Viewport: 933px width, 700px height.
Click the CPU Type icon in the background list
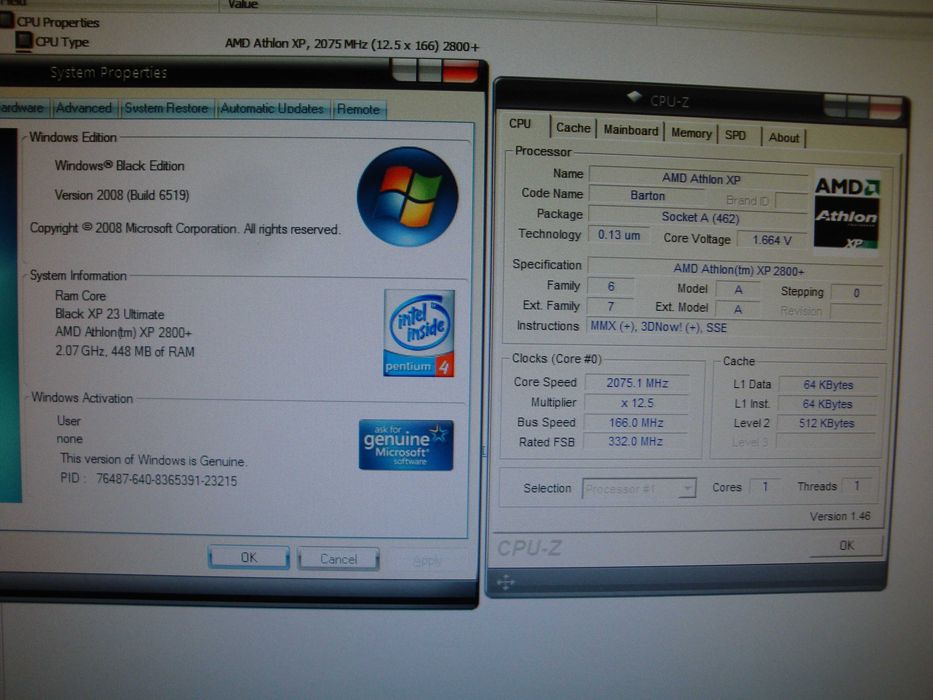pos(24,41)
